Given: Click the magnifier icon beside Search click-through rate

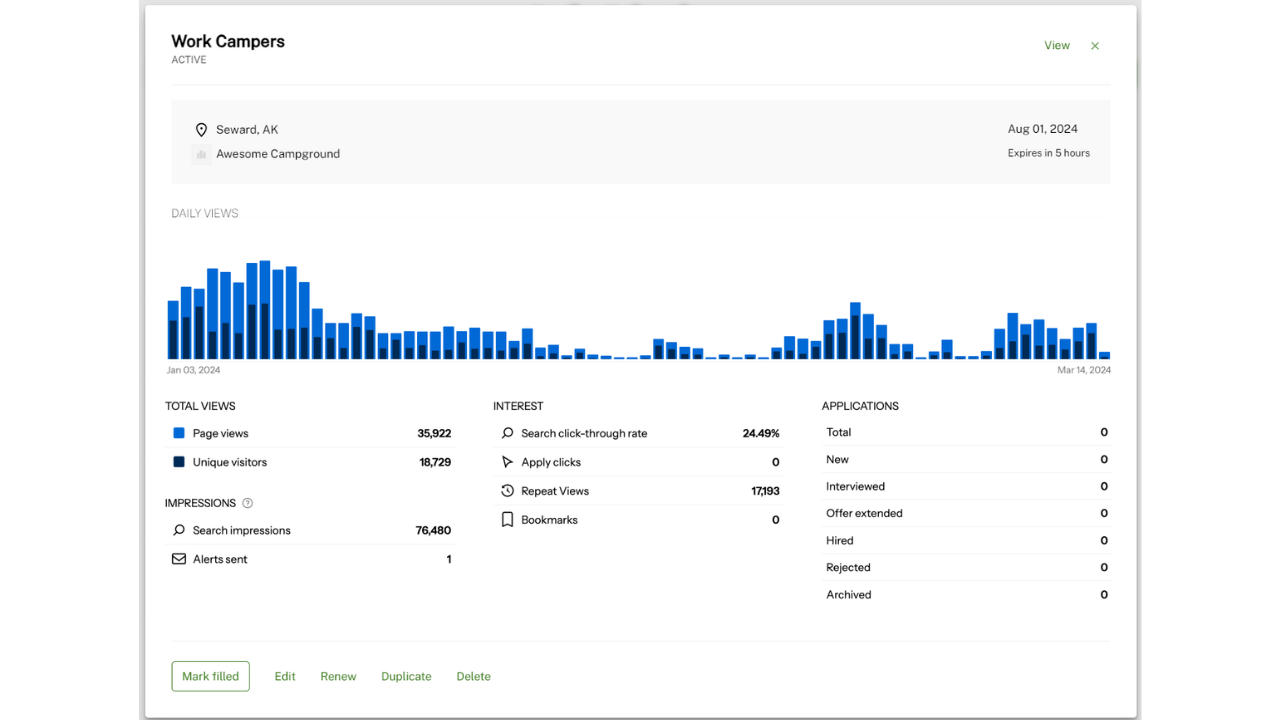Looking at the screenshot, I should point(507,433).
